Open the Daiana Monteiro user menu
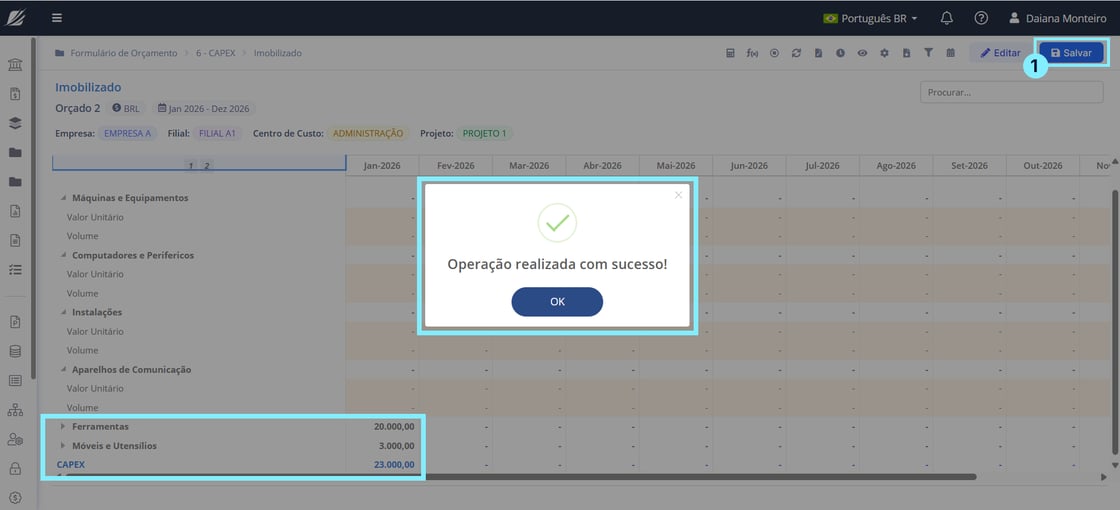Image resolution: width=1120 pixels, height=510 pixels. tap(1058, 19)
